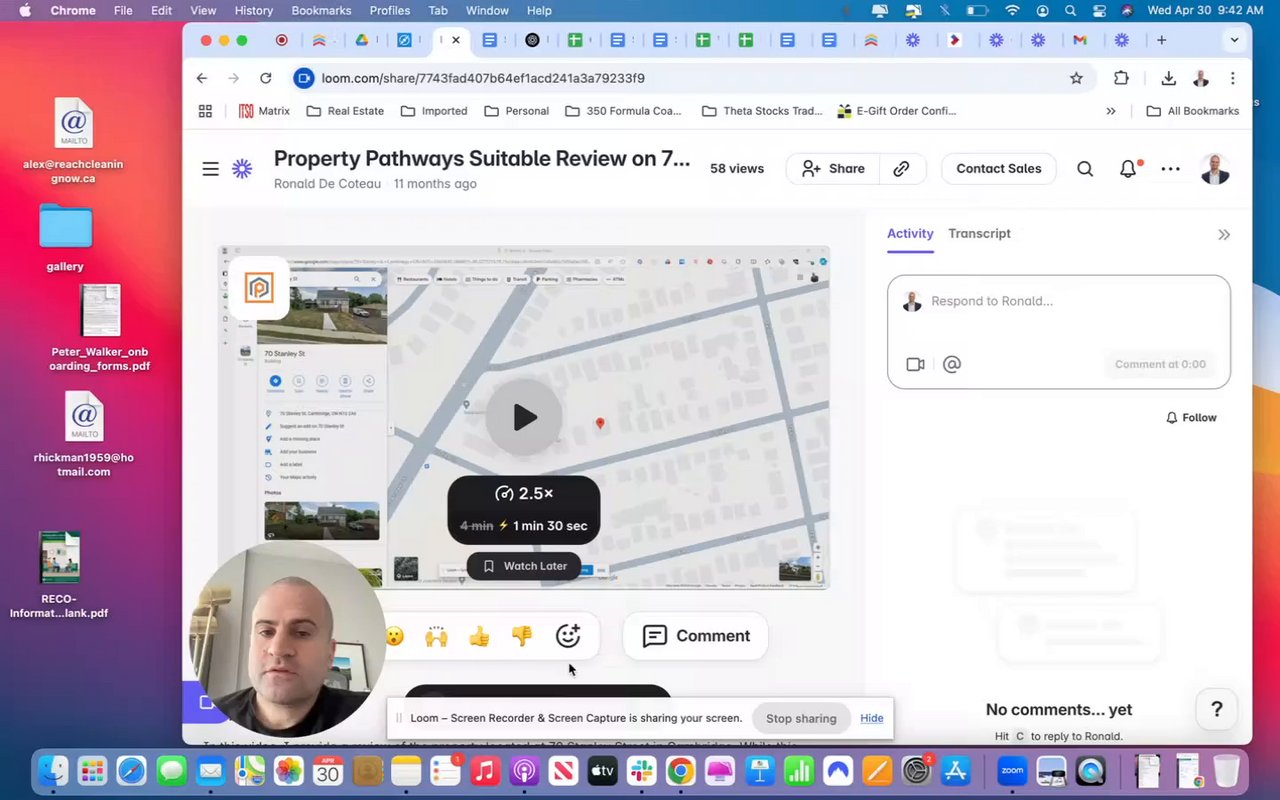Open the Chrome apps grid shortcut
This screenshot has width=1280, height=800.
click(x=205, y=111)
